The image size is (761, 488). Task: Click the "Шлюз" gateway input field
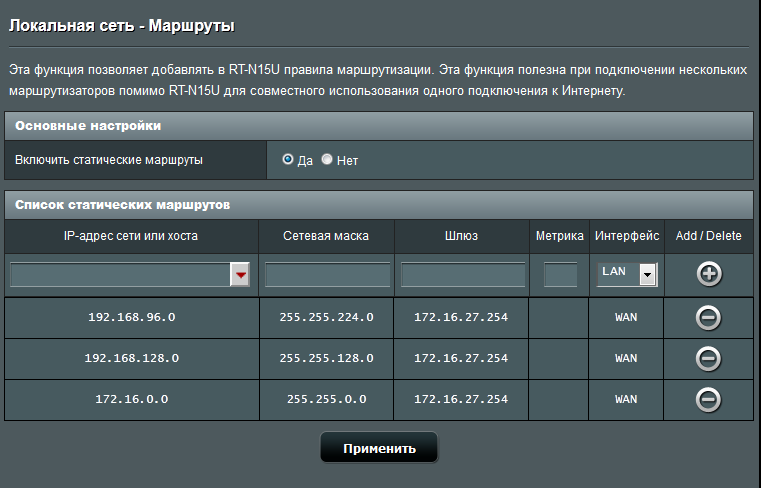(462, 275)
